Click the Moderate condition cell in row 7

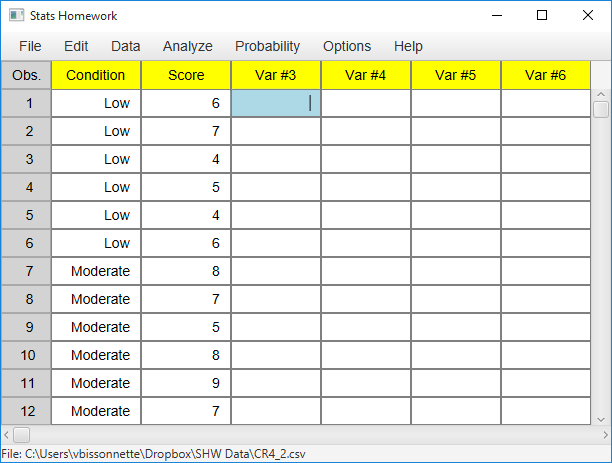(x=96, y=271)
